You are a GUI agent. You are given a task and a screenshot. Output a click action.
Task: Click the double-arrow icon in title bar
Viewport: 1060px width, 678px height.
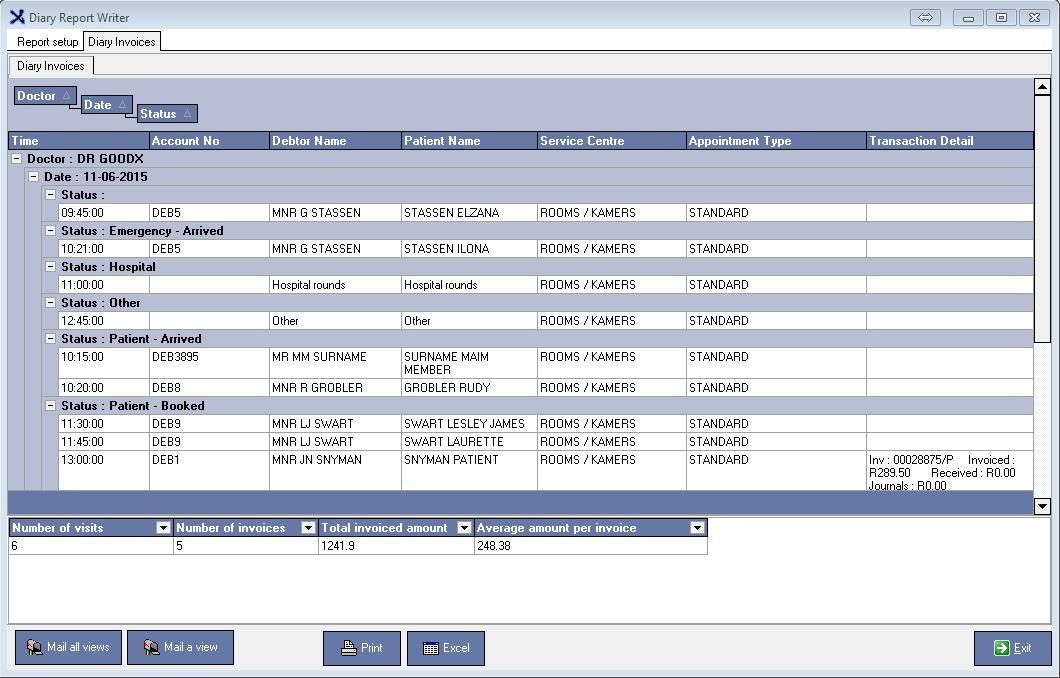pyautogui.click(x=925, y=18)
